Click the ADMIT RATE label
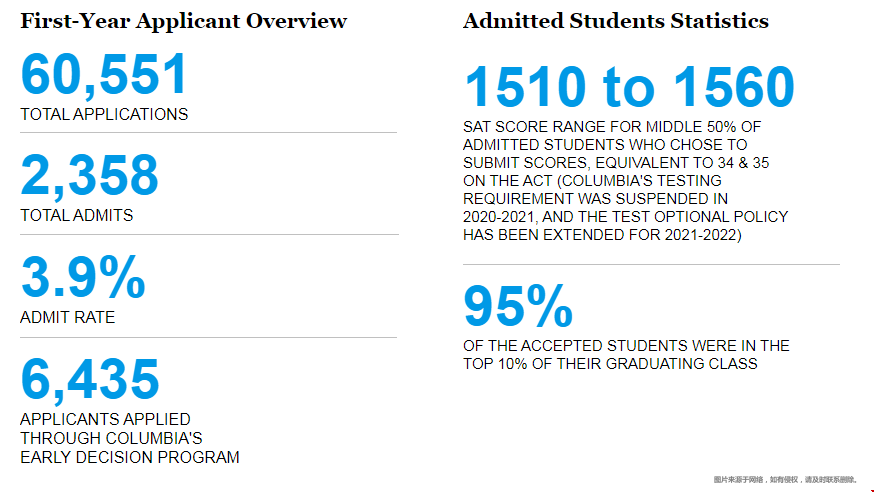Viewport: 874px width, 492px height. point(67,317)
